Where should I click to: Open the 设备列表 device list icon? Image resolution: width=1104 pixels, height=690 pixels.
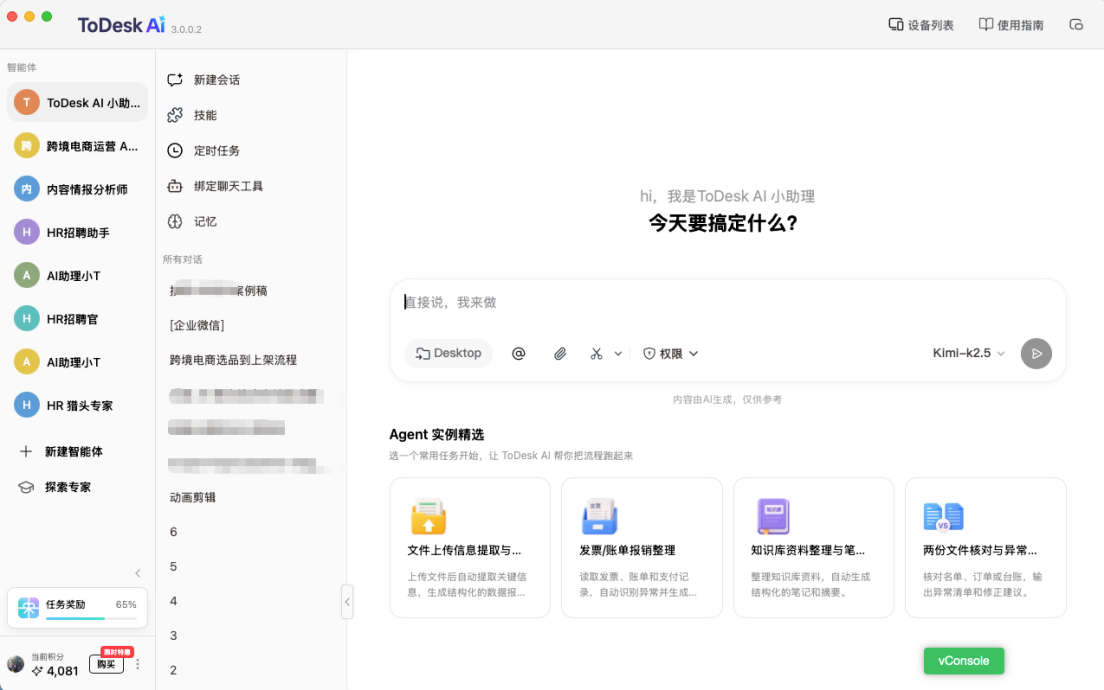tap(896, 25)
